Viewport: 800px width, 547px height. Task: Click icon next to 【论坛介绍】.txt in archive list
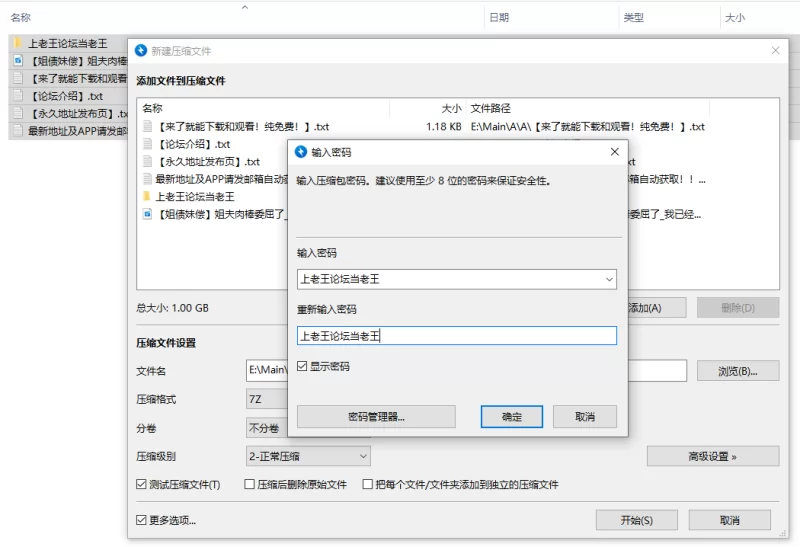pos(147,144)
